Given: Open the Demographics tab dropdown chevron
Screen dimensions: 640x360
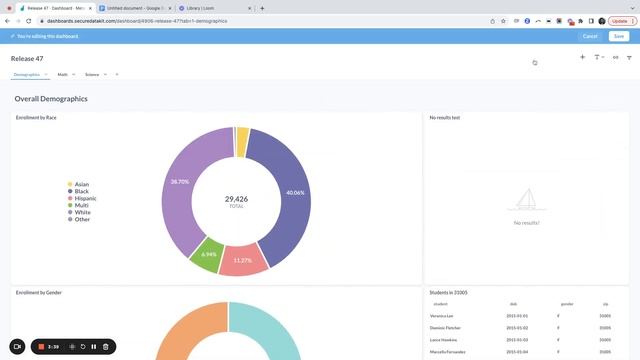Looking at the screenshot, I should (46, 75).
